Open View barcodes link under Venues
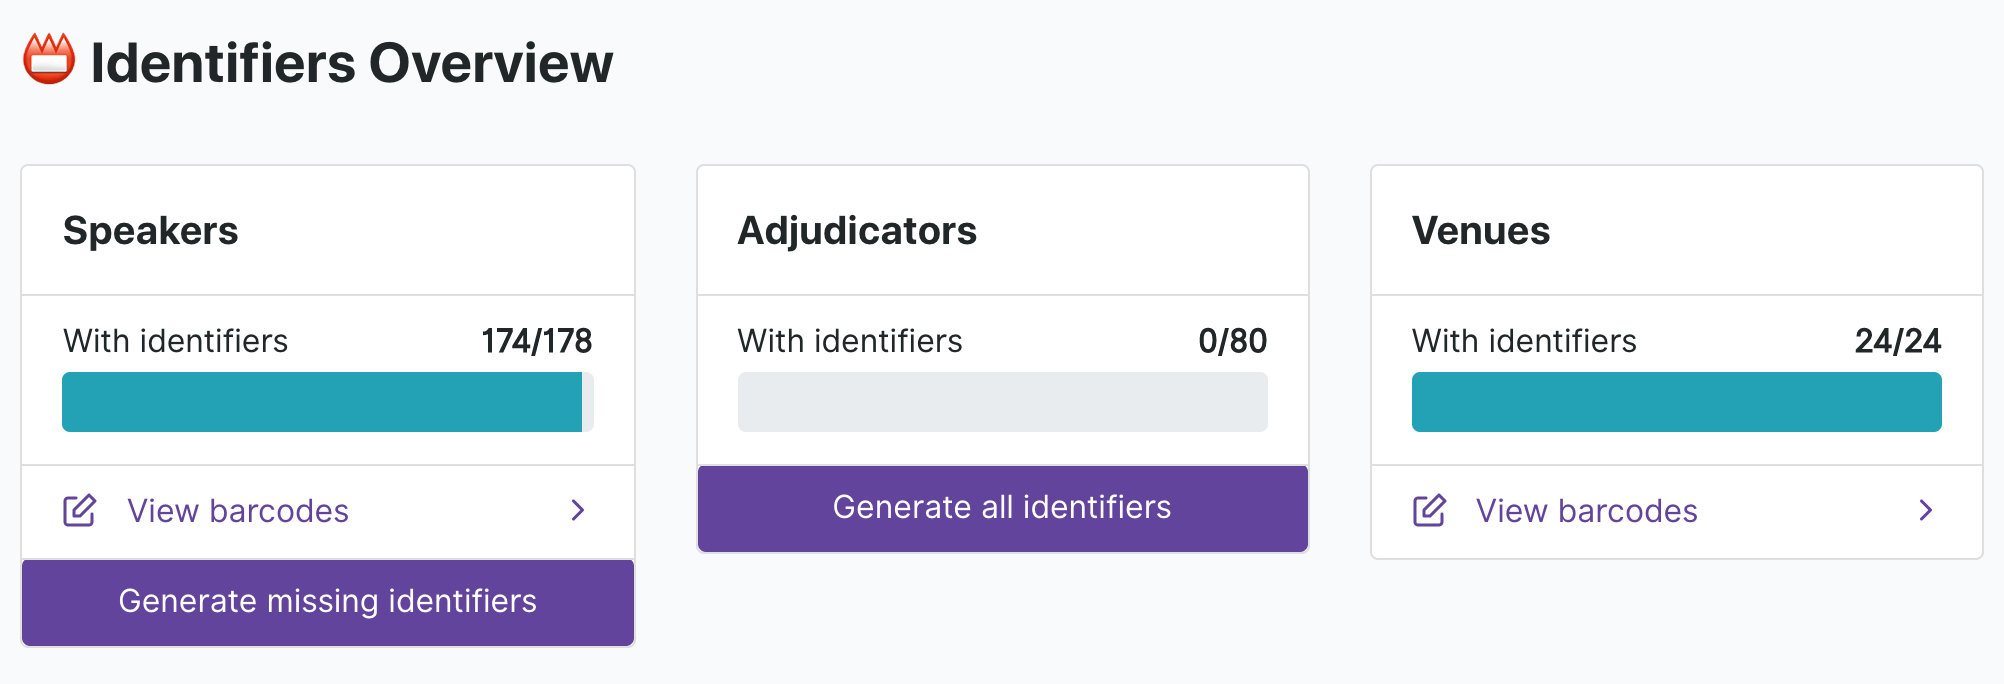The width and height of the screenshot is (2004, 684). [x=1677, y=511]
